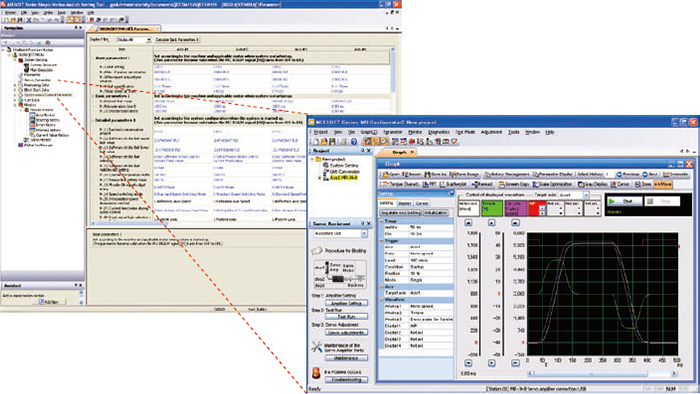Collapse the Trigger section in Setting panel
Screen dimensions: 700x394
pyautogui.click(x=382, y=241)
